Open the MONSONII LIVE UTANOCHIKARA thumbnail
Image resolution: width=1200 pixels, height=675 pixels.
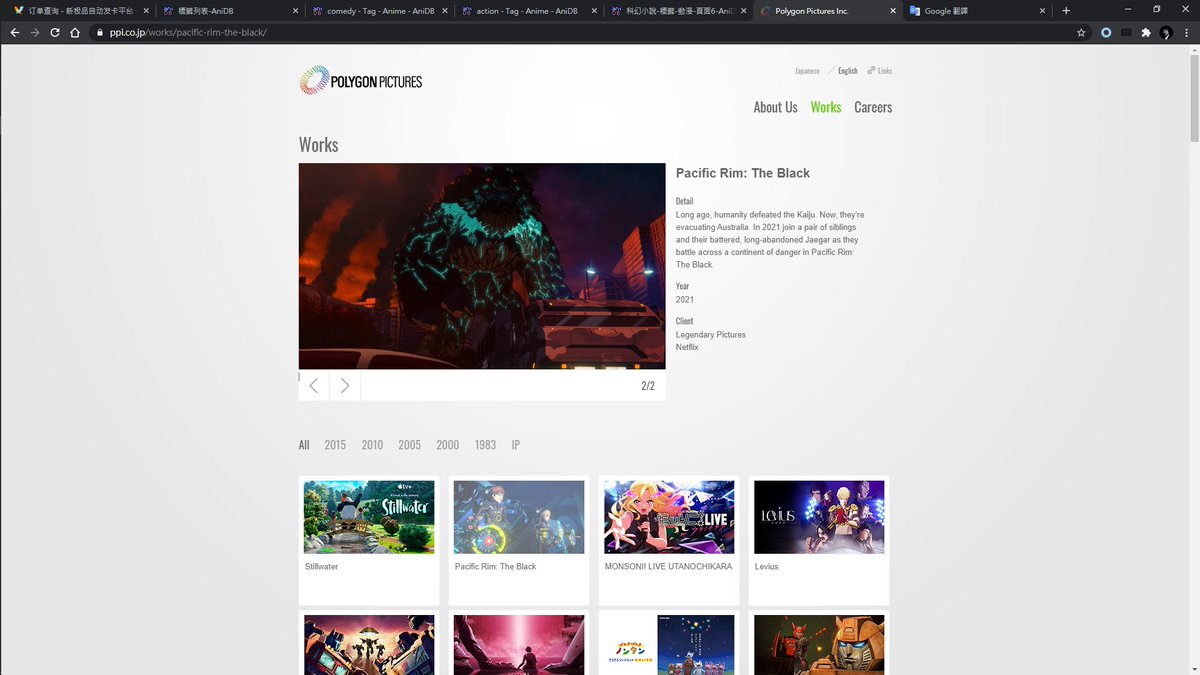click(x=669, y=517)
